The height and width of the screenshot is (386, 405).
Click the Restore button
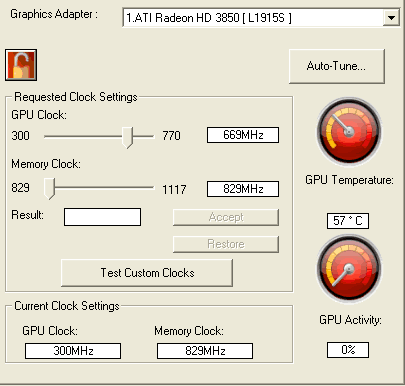(x=226, y=244)
